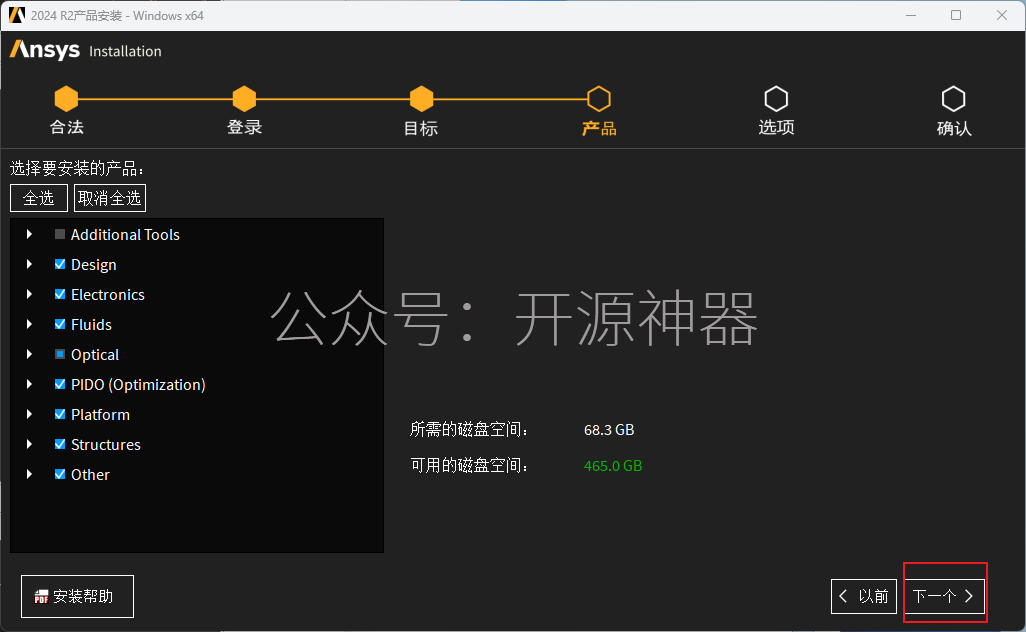Click the 68.3 GB required space value
The width and height of the screenshot is (1026, 632).
609,430
